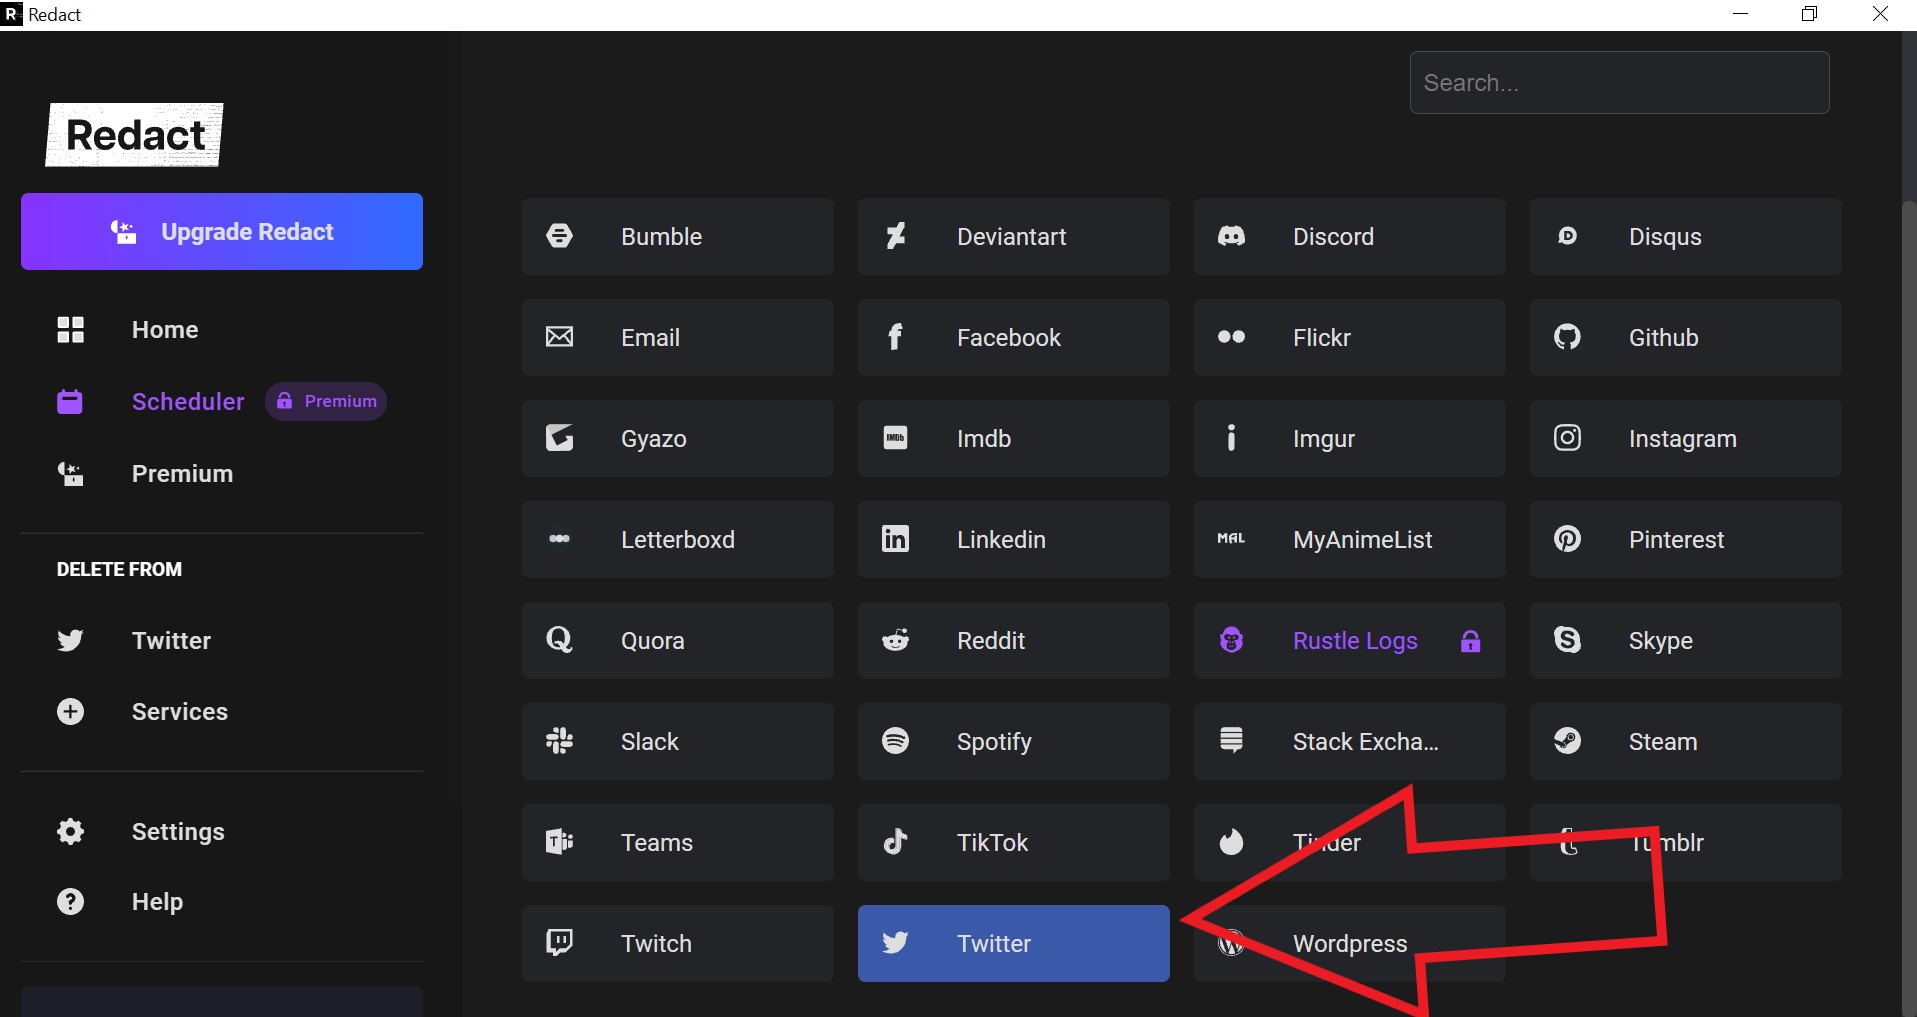The width and height of the screenshot is (1917, 1017).
Task: Click the Premium badge beside Scheduler
Action: [326, 401]
